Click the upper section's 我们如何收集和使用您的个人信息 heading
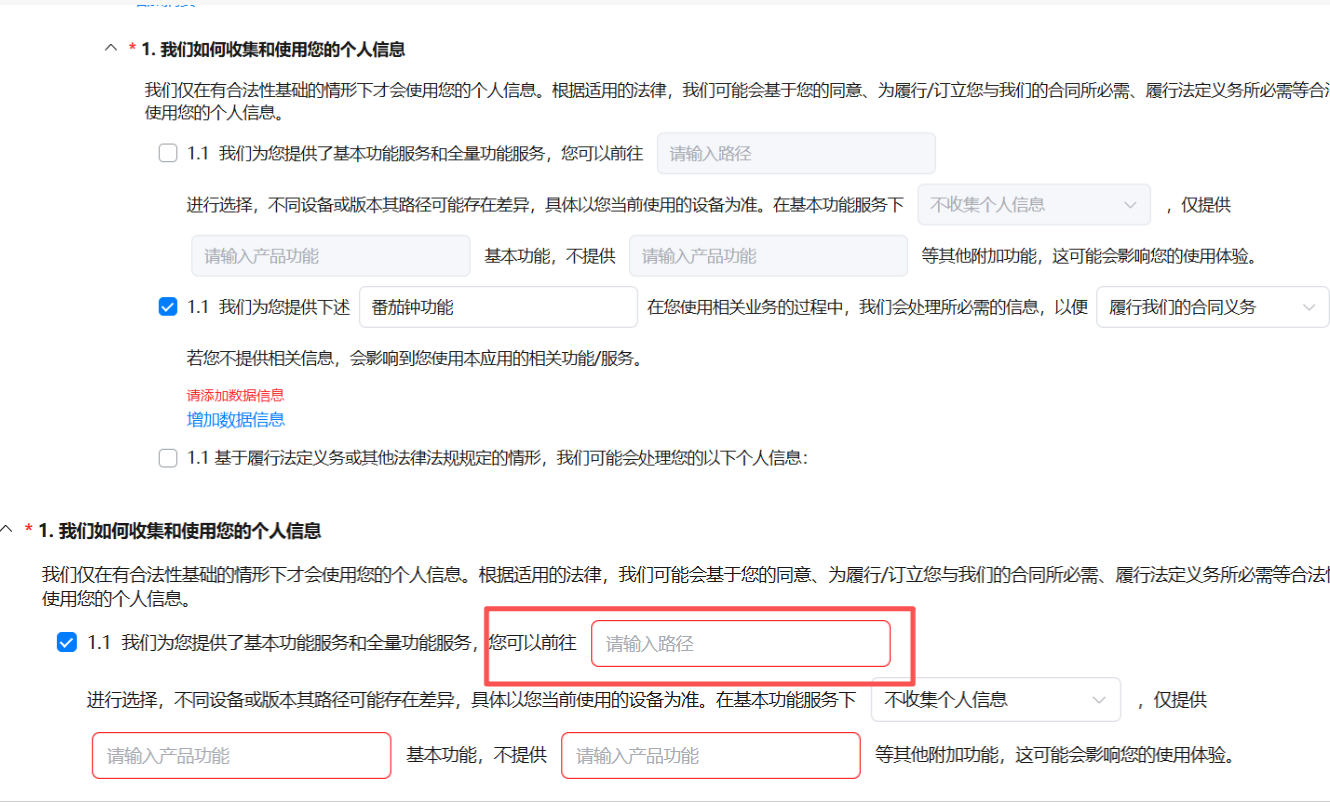Viewport: 1330px width, 806px height. click(x=272, y=49)
